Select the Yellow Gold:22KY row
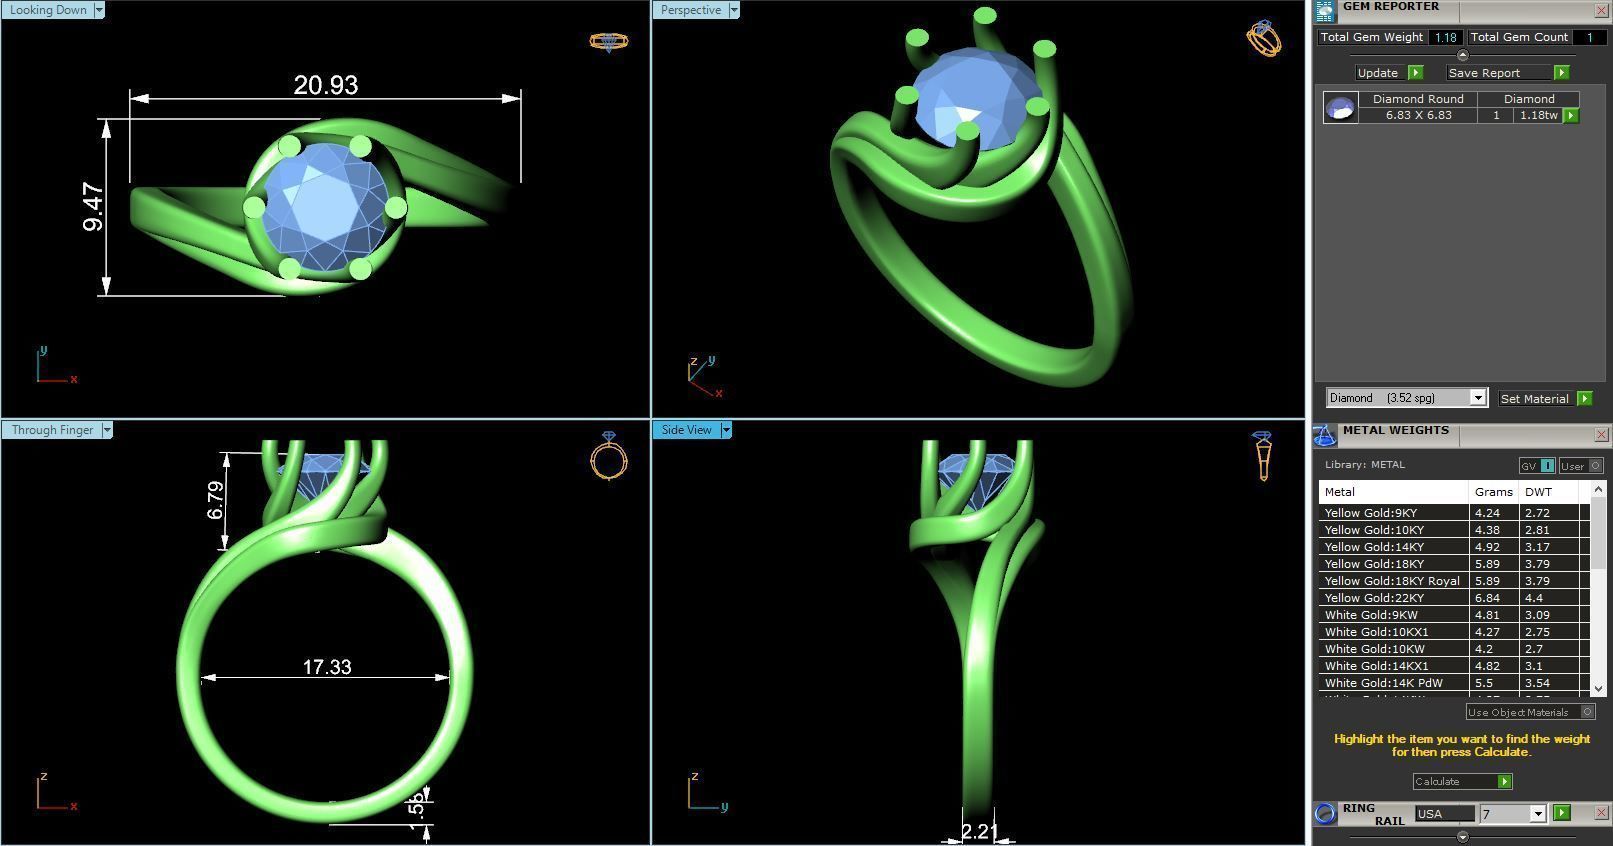Viewport: 1613px width, 846px height. pyautogui.click(x=1453, y=598)
